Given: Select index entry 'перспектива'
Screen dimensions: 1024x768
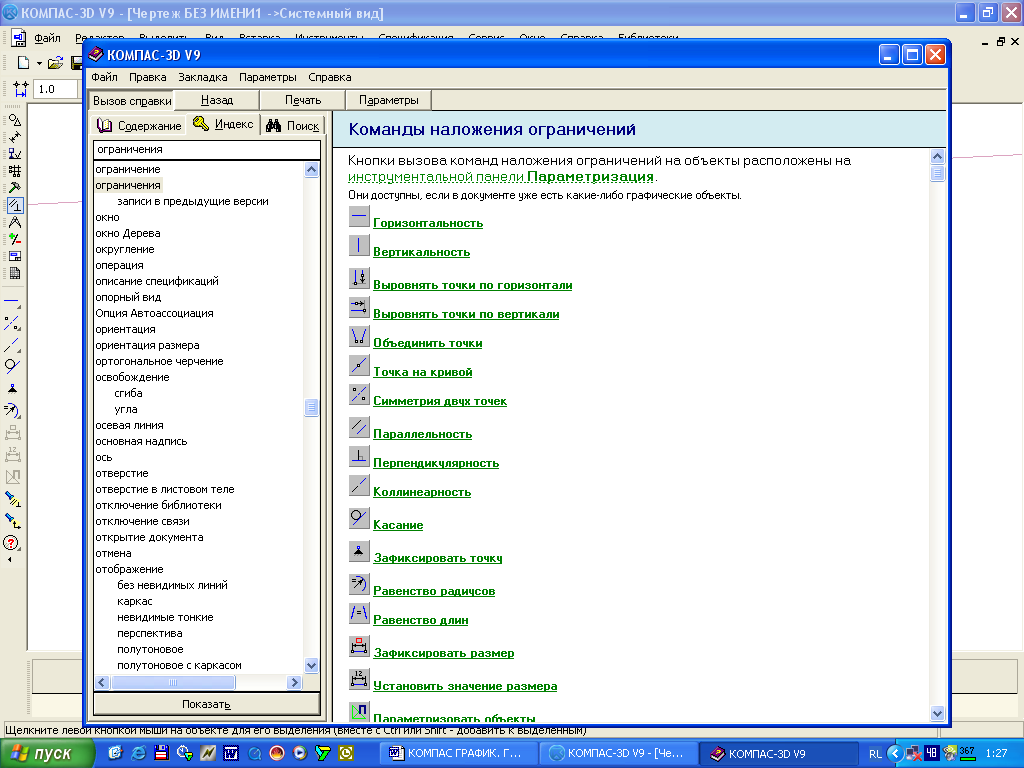Looking at the screenshot, I should click(150, 633).
